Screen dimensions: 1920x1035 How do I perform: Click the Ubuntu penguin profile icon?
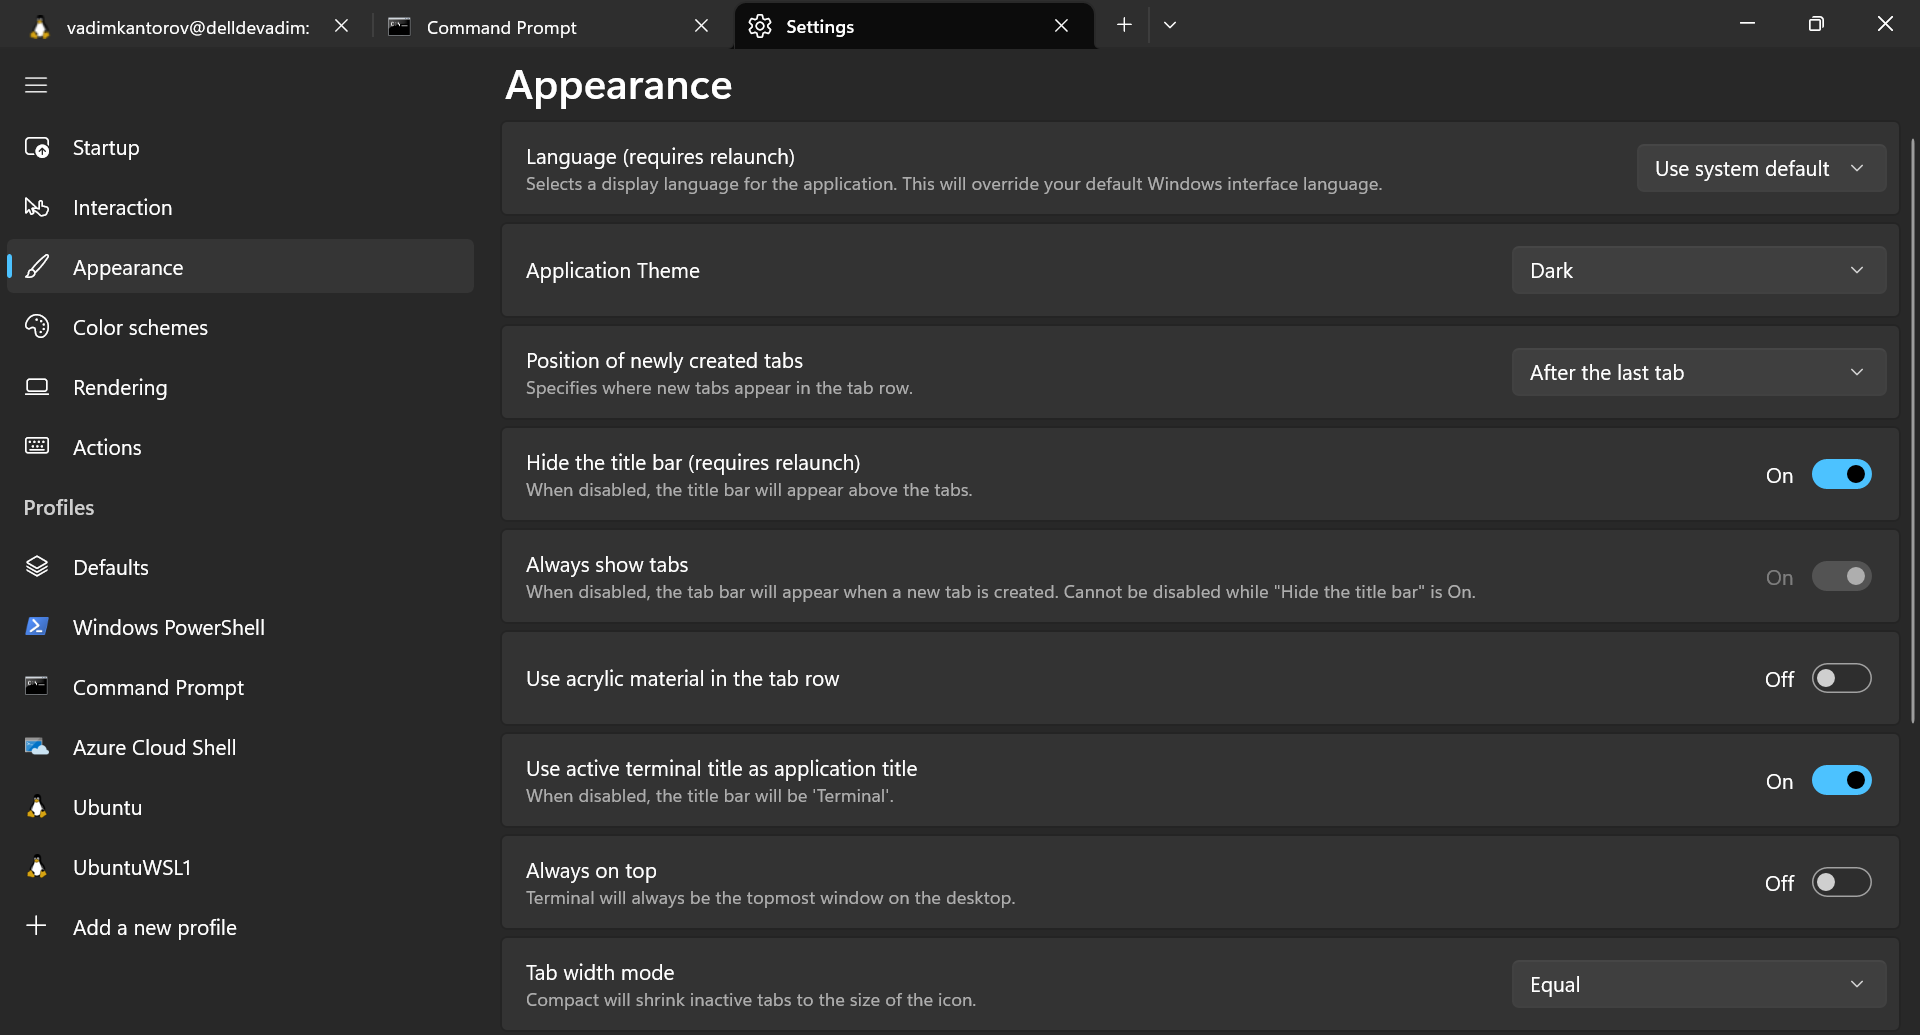(37, 807)
